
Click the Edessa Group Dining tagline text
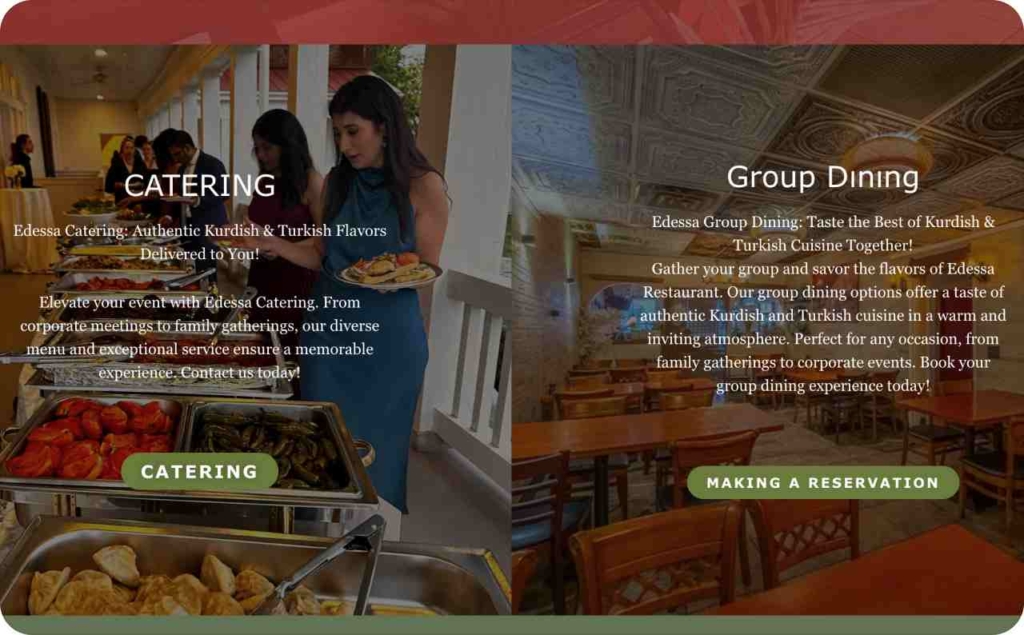(x=823, y=233)
